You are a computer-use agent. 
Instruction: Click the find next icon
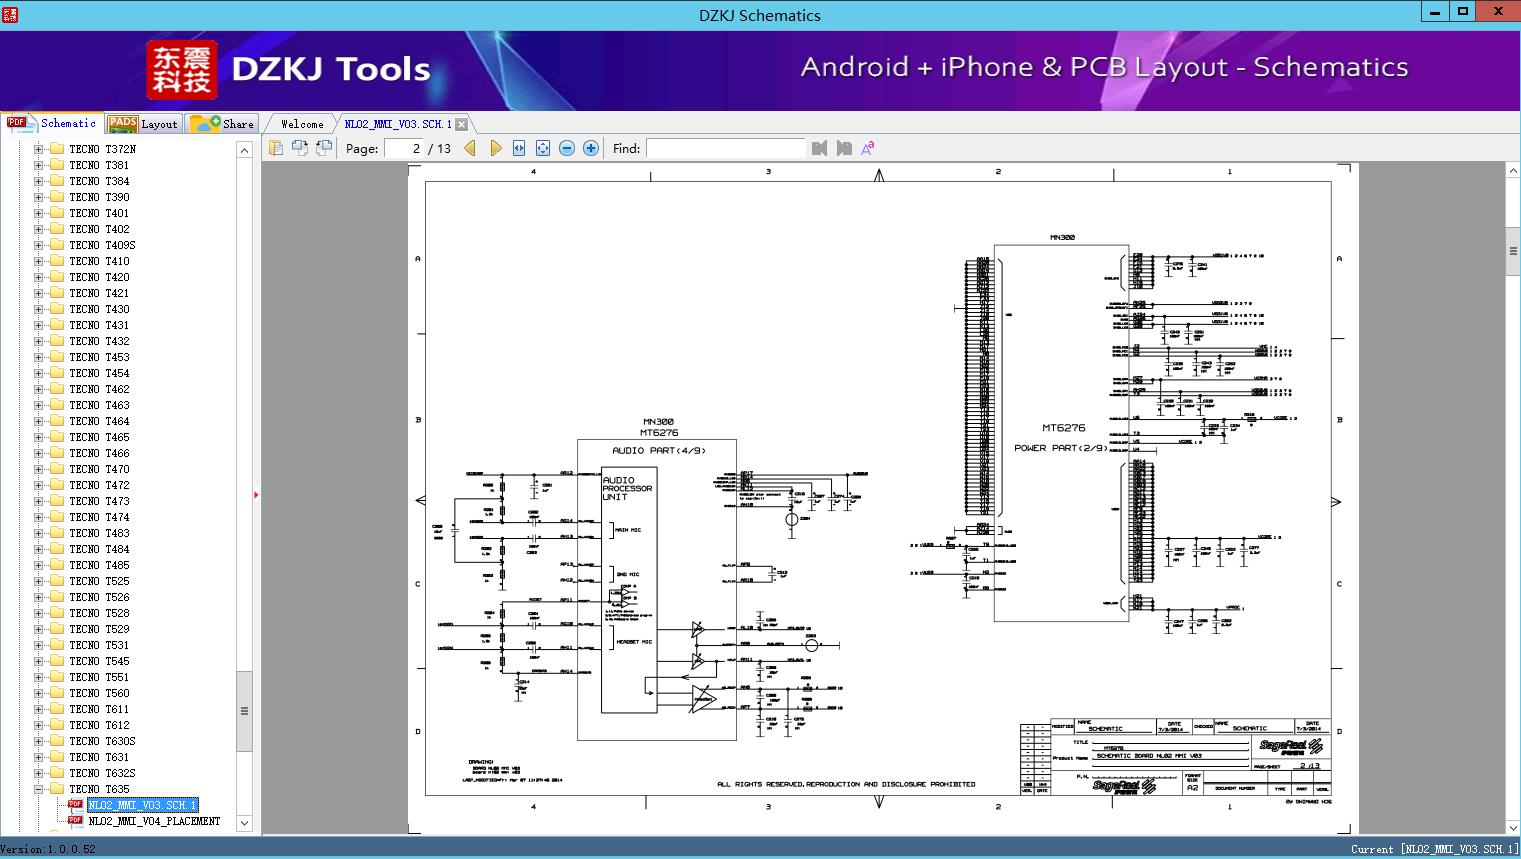(x=844, y=148)
